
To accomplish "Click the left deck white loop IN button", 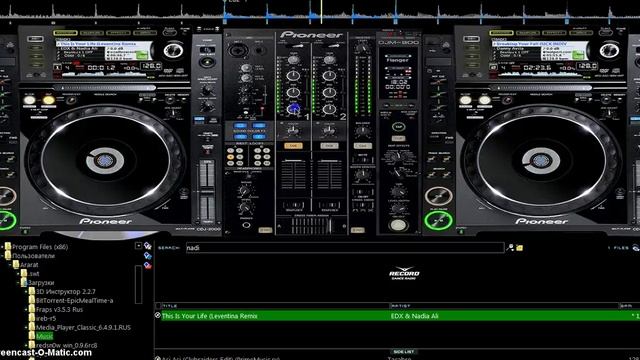I will click(x=29, y=100).
